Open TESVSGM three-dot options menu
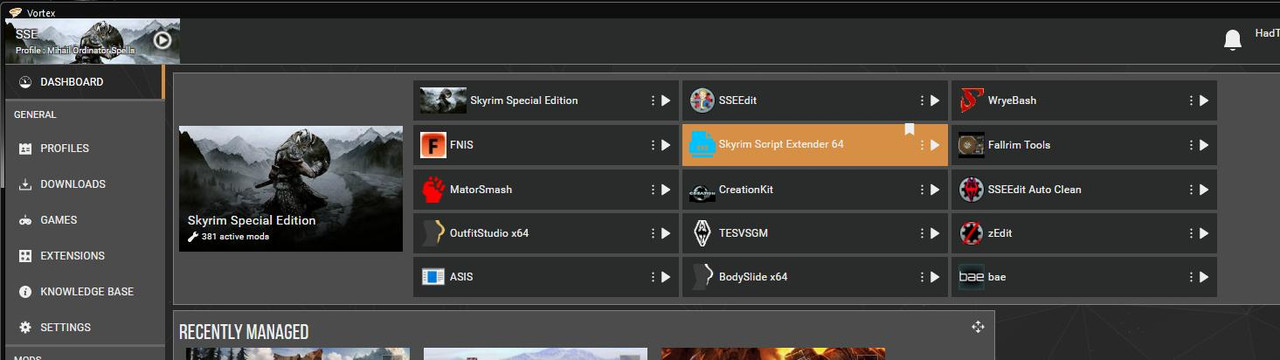 pos(922,233)
